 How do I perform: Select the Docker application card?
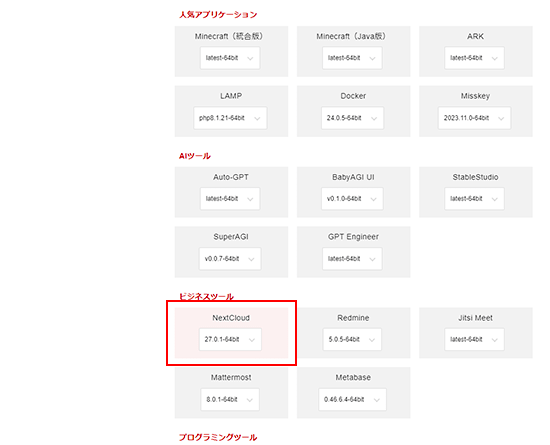click(354, 111)
